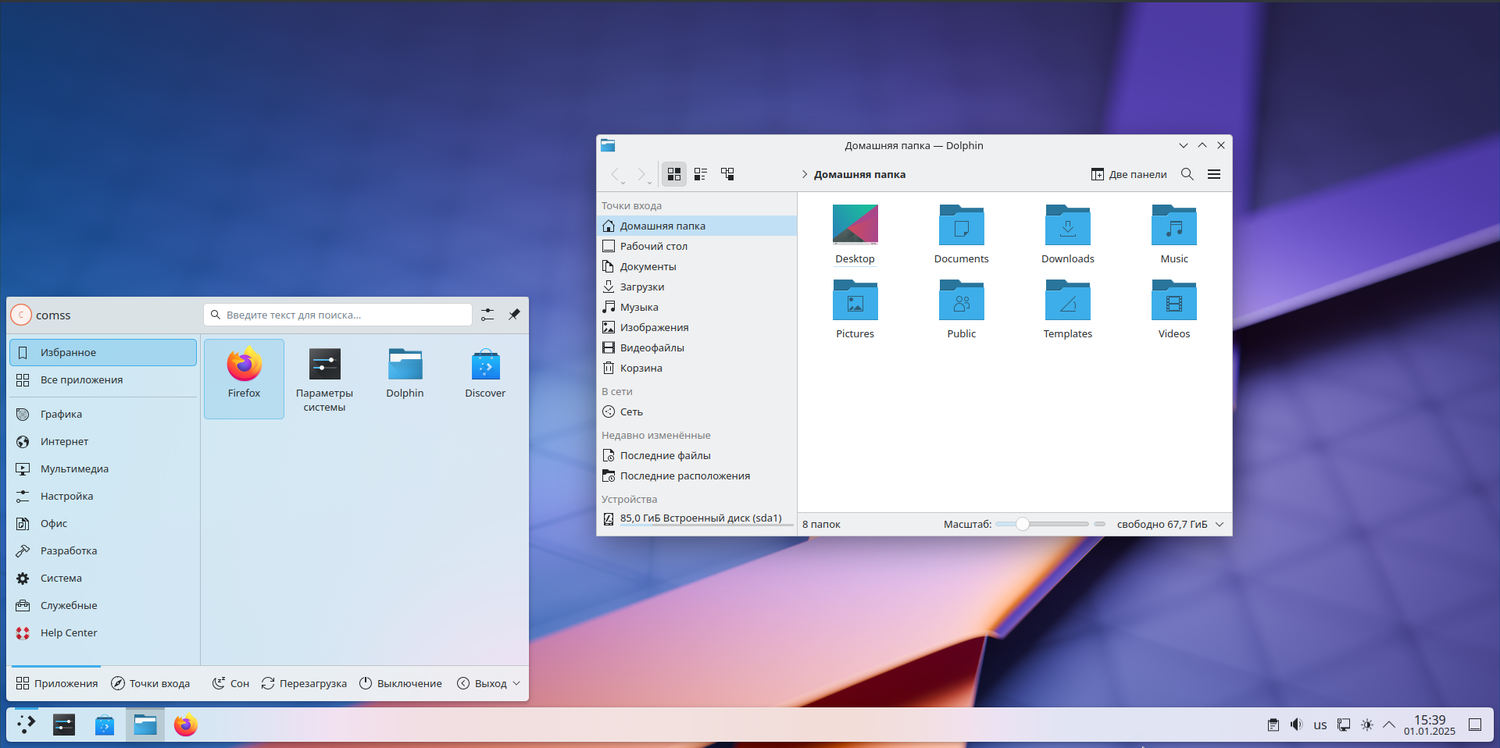1500x748 pixels.
Task: Click the Сон sleep button
Action: [x=230, y=684]
